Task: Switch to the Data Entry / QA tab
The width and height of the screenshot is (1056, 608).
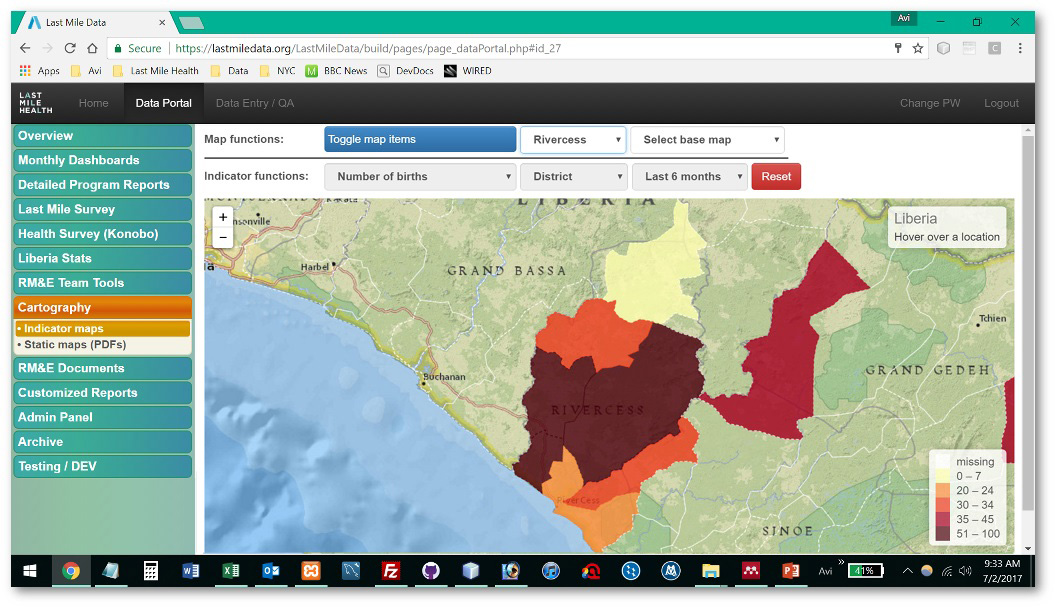Action: 254,103
